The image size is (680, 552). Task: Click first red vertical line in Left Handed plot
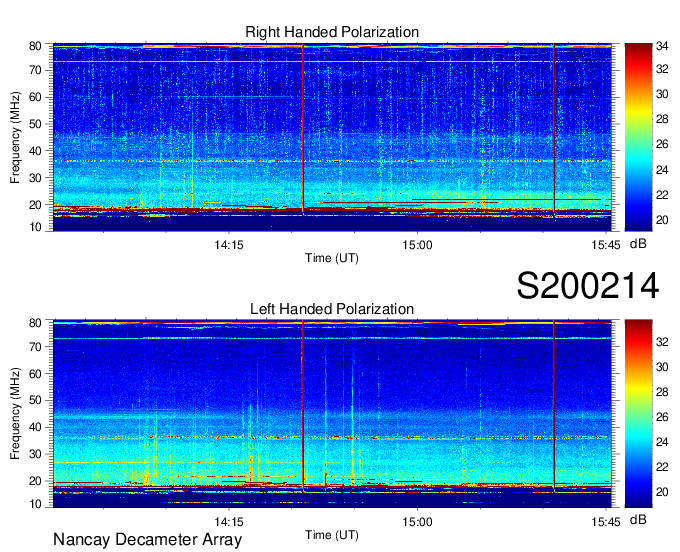(x=303, y=406)
